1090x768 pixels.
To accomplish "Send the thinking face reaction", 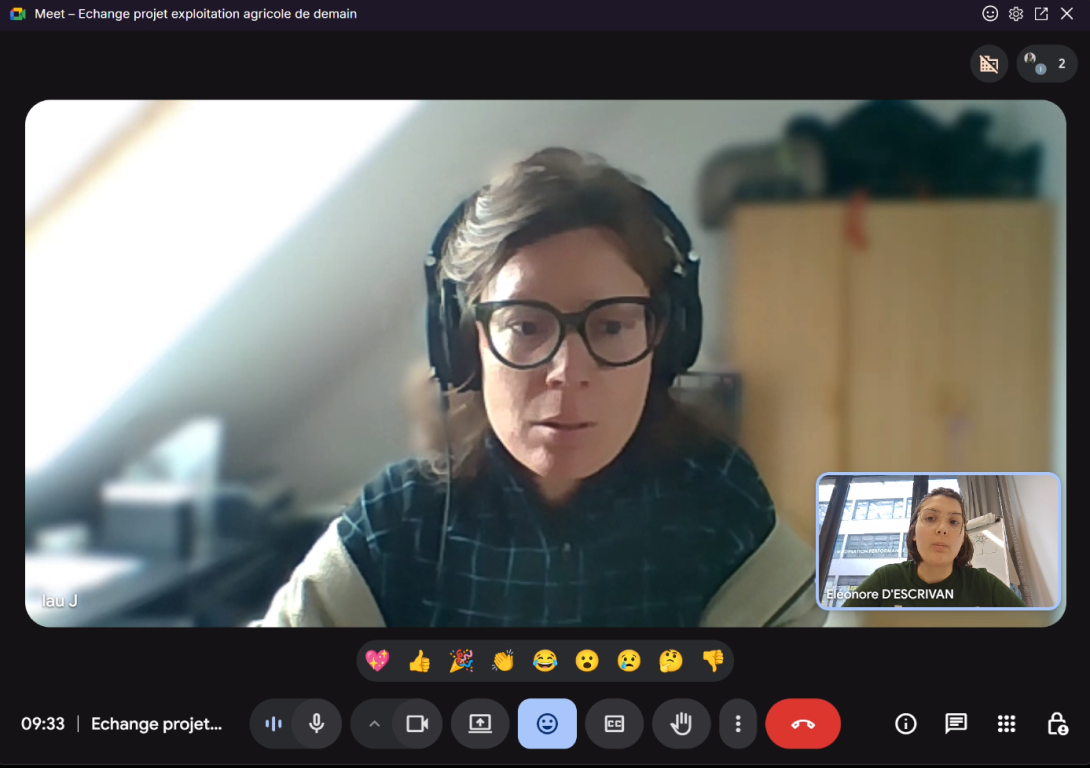I will tap(670, 660).
